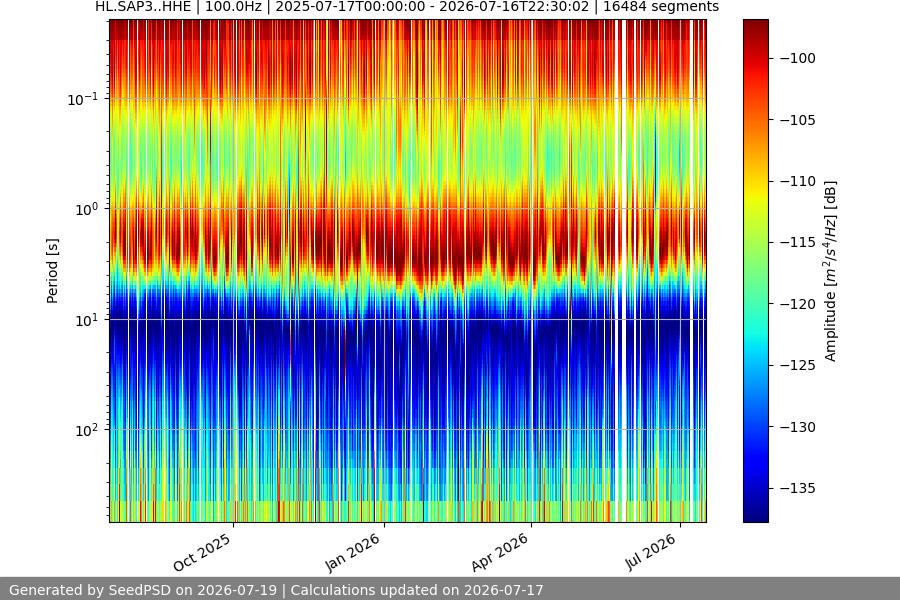The width and height of the screenshot is (900, 600).
Task: Click the 'Jul 2026' x-axis label
Action: point(650,552)
